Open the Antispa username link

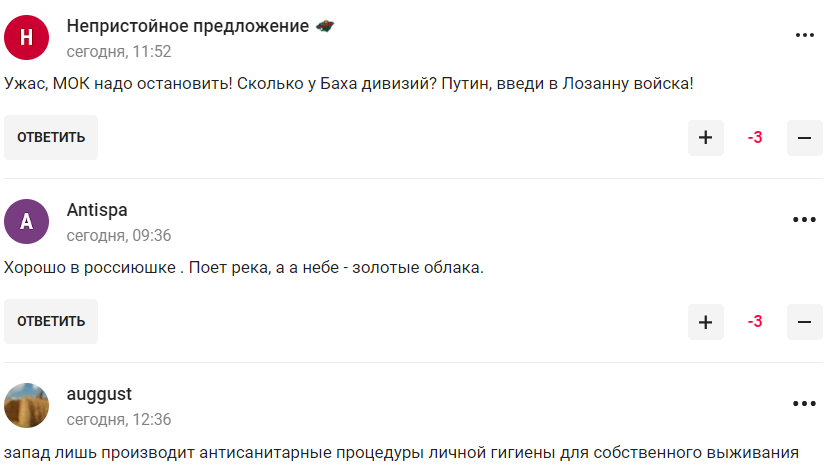[97, 210]
